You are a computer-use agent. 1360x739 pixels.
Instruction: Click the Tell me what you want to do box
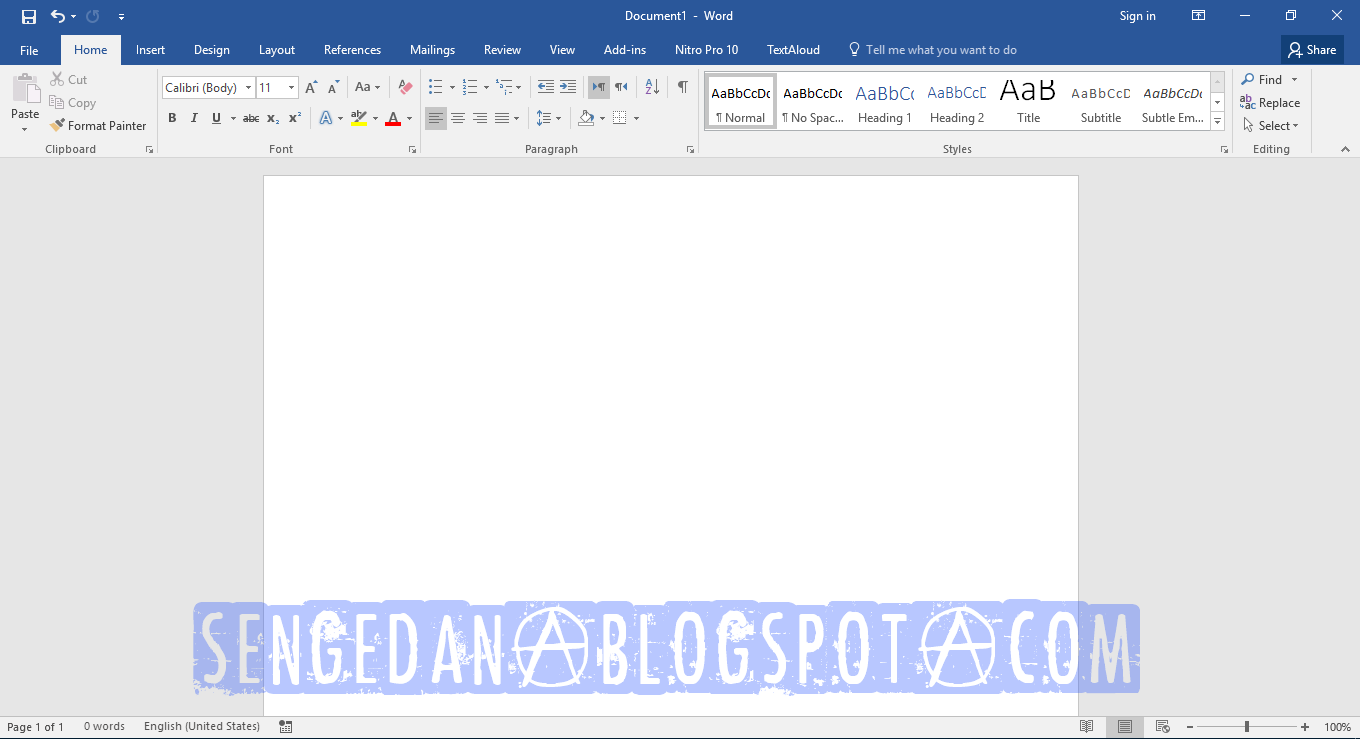pos(932,50)
